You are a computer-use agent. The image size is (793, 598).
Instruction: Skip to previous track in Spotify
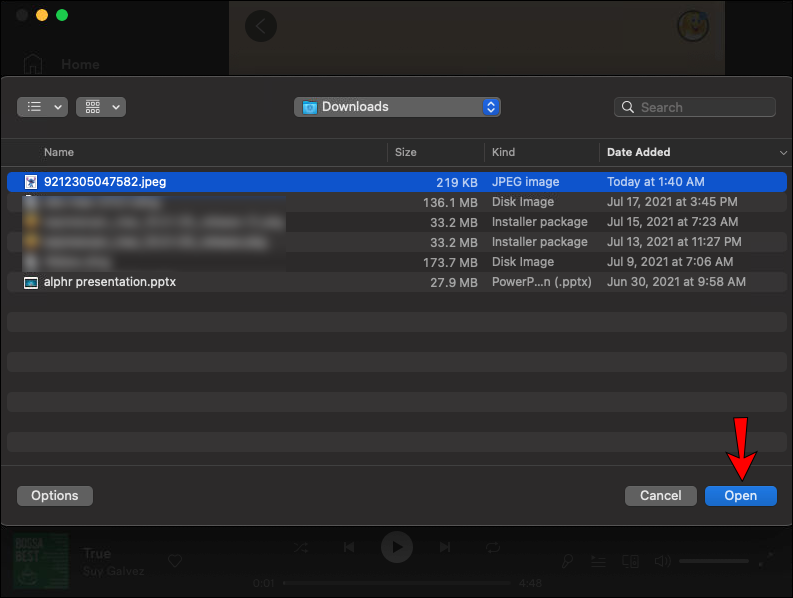349,547
